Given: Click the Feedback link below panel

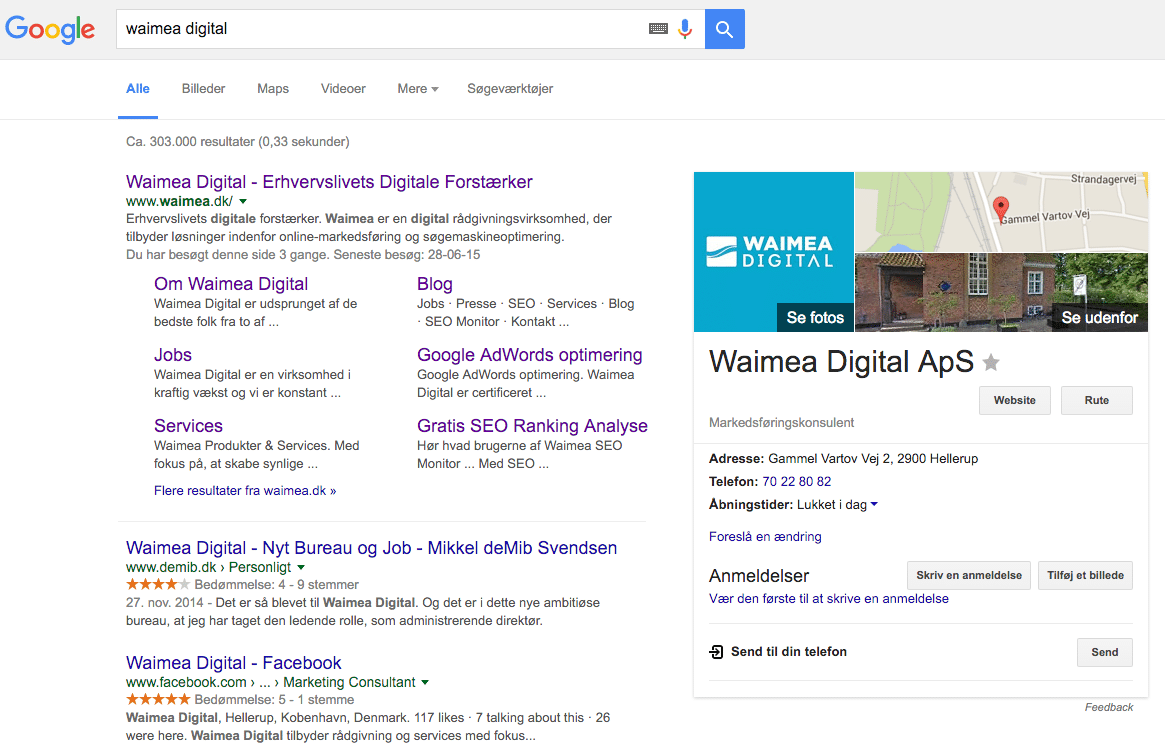Looking at the screenshot, I should point(1109,707).
